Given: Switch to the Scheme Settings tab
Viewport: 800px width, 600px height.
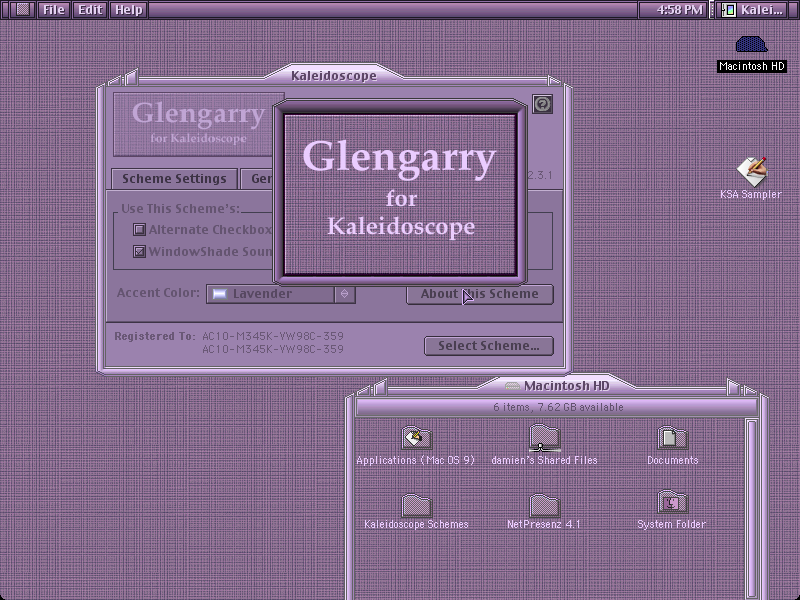Looking at the screenshot, I should pyautogui.click(x=174, y=179).
